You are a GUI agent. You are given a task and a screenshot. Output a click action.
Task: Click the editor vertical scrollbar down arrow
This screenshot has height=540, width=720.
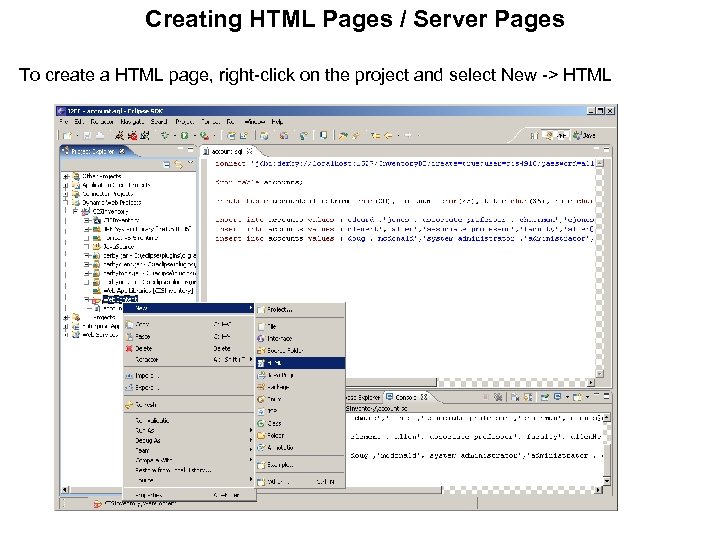click(x=599, y=374)
